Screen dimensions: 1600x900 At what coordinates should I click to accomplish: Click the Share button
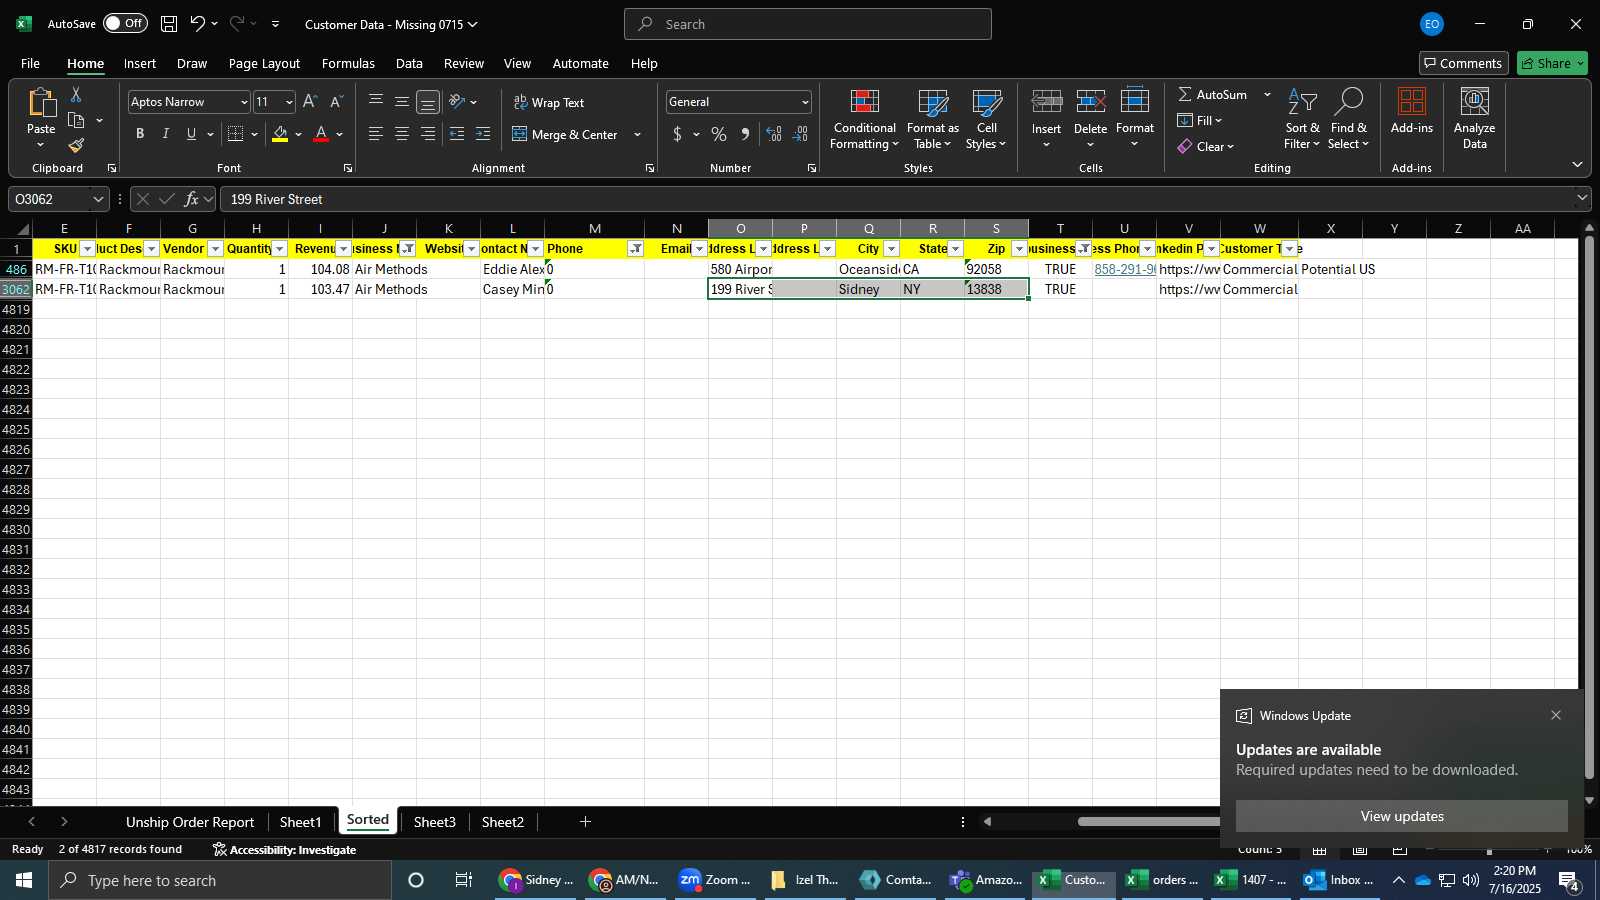(x=1552, y=63)
